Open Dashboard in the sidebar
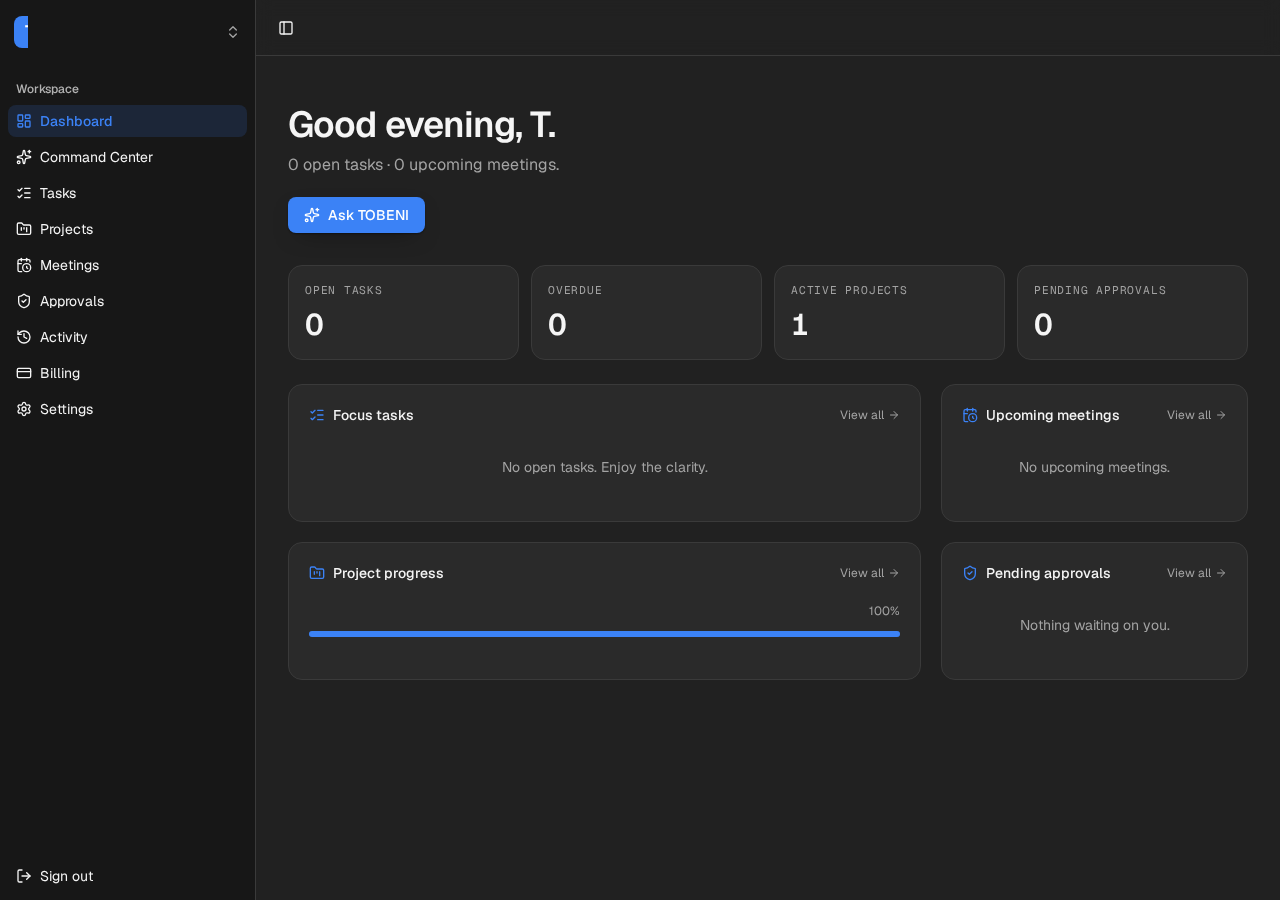Screen dimensions: 1280x900 (127, 121)
